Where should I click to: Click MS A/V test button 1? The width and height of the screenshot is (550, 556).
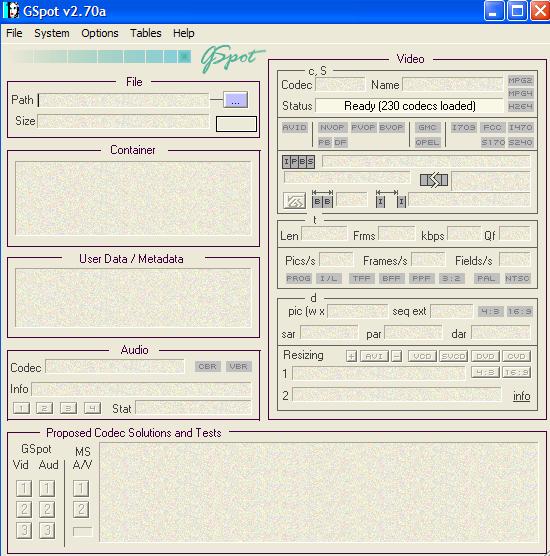point(81,488)
